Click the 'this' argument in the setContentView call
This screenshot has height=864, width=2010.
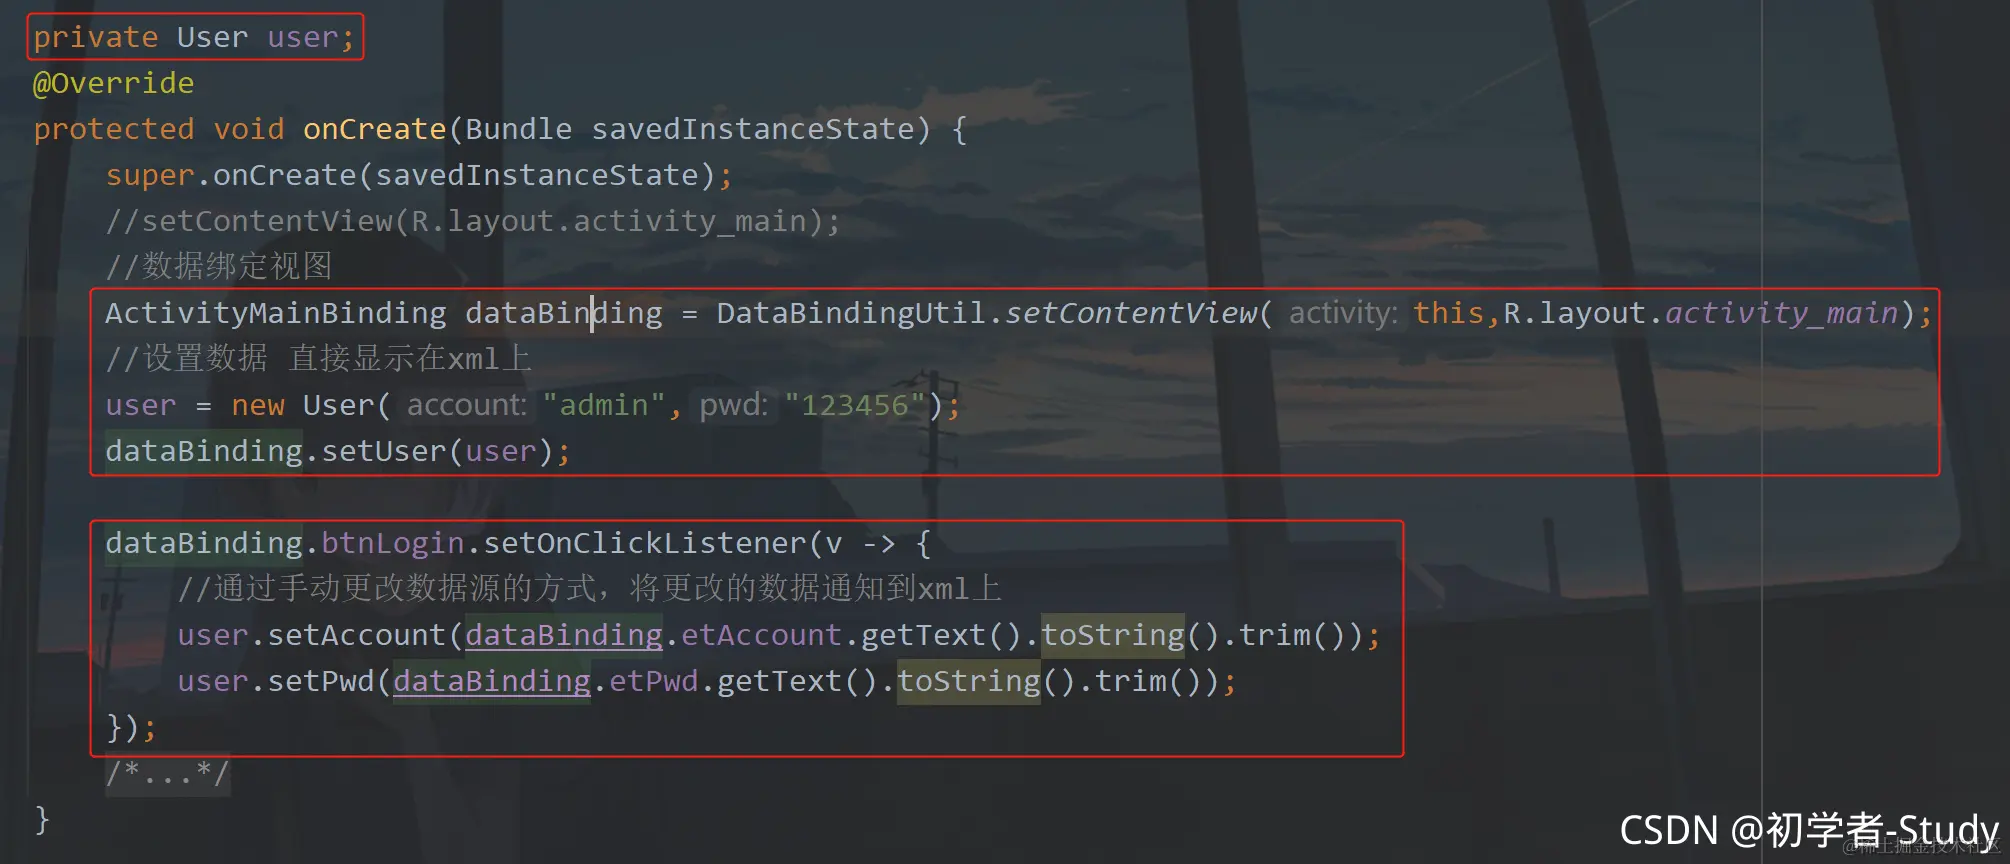1449,313
